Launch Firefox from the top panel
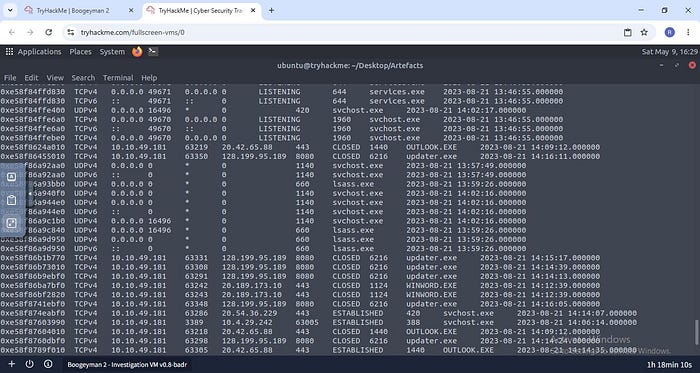The width and height of the screenshot is (700, 373). click(137, 52)
